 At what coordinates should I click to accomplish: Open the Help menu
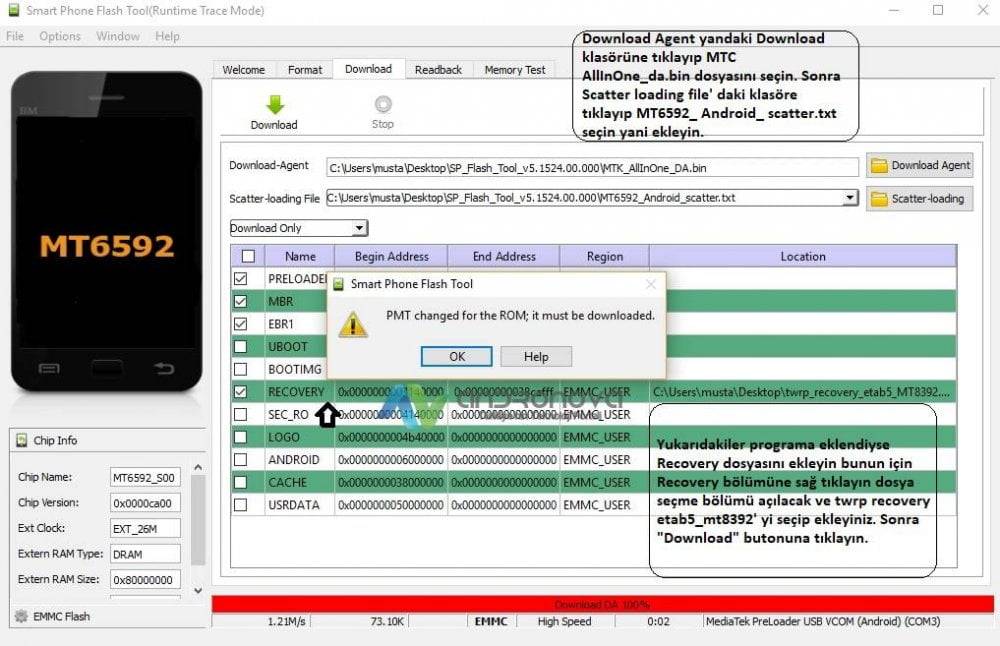167,36
